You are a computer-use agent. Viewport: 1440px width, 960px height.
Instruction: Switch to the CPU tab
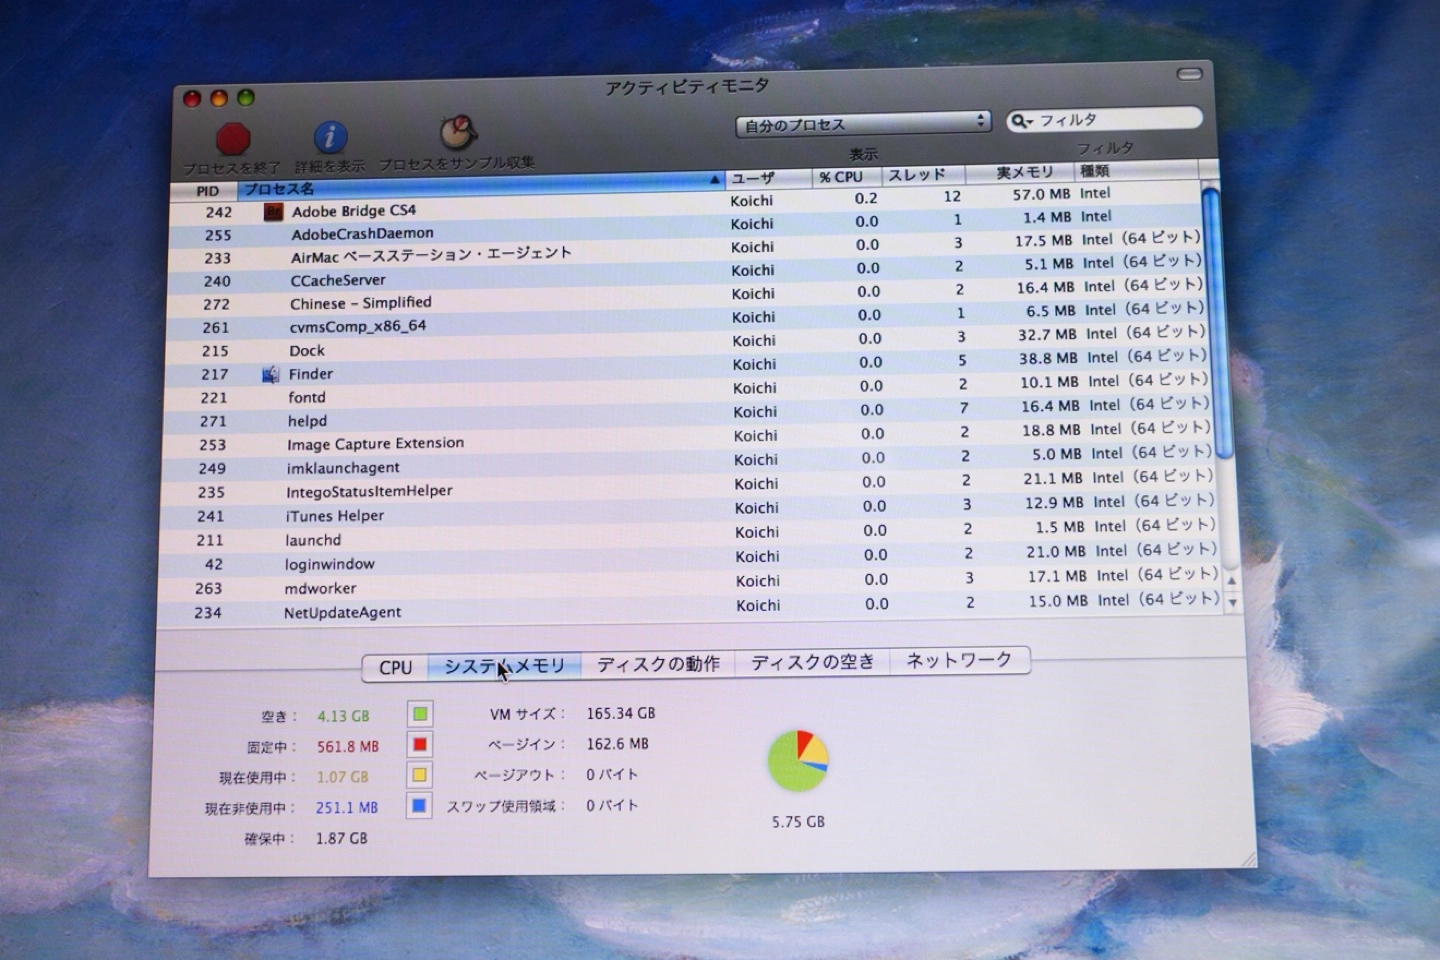point(395,667)
